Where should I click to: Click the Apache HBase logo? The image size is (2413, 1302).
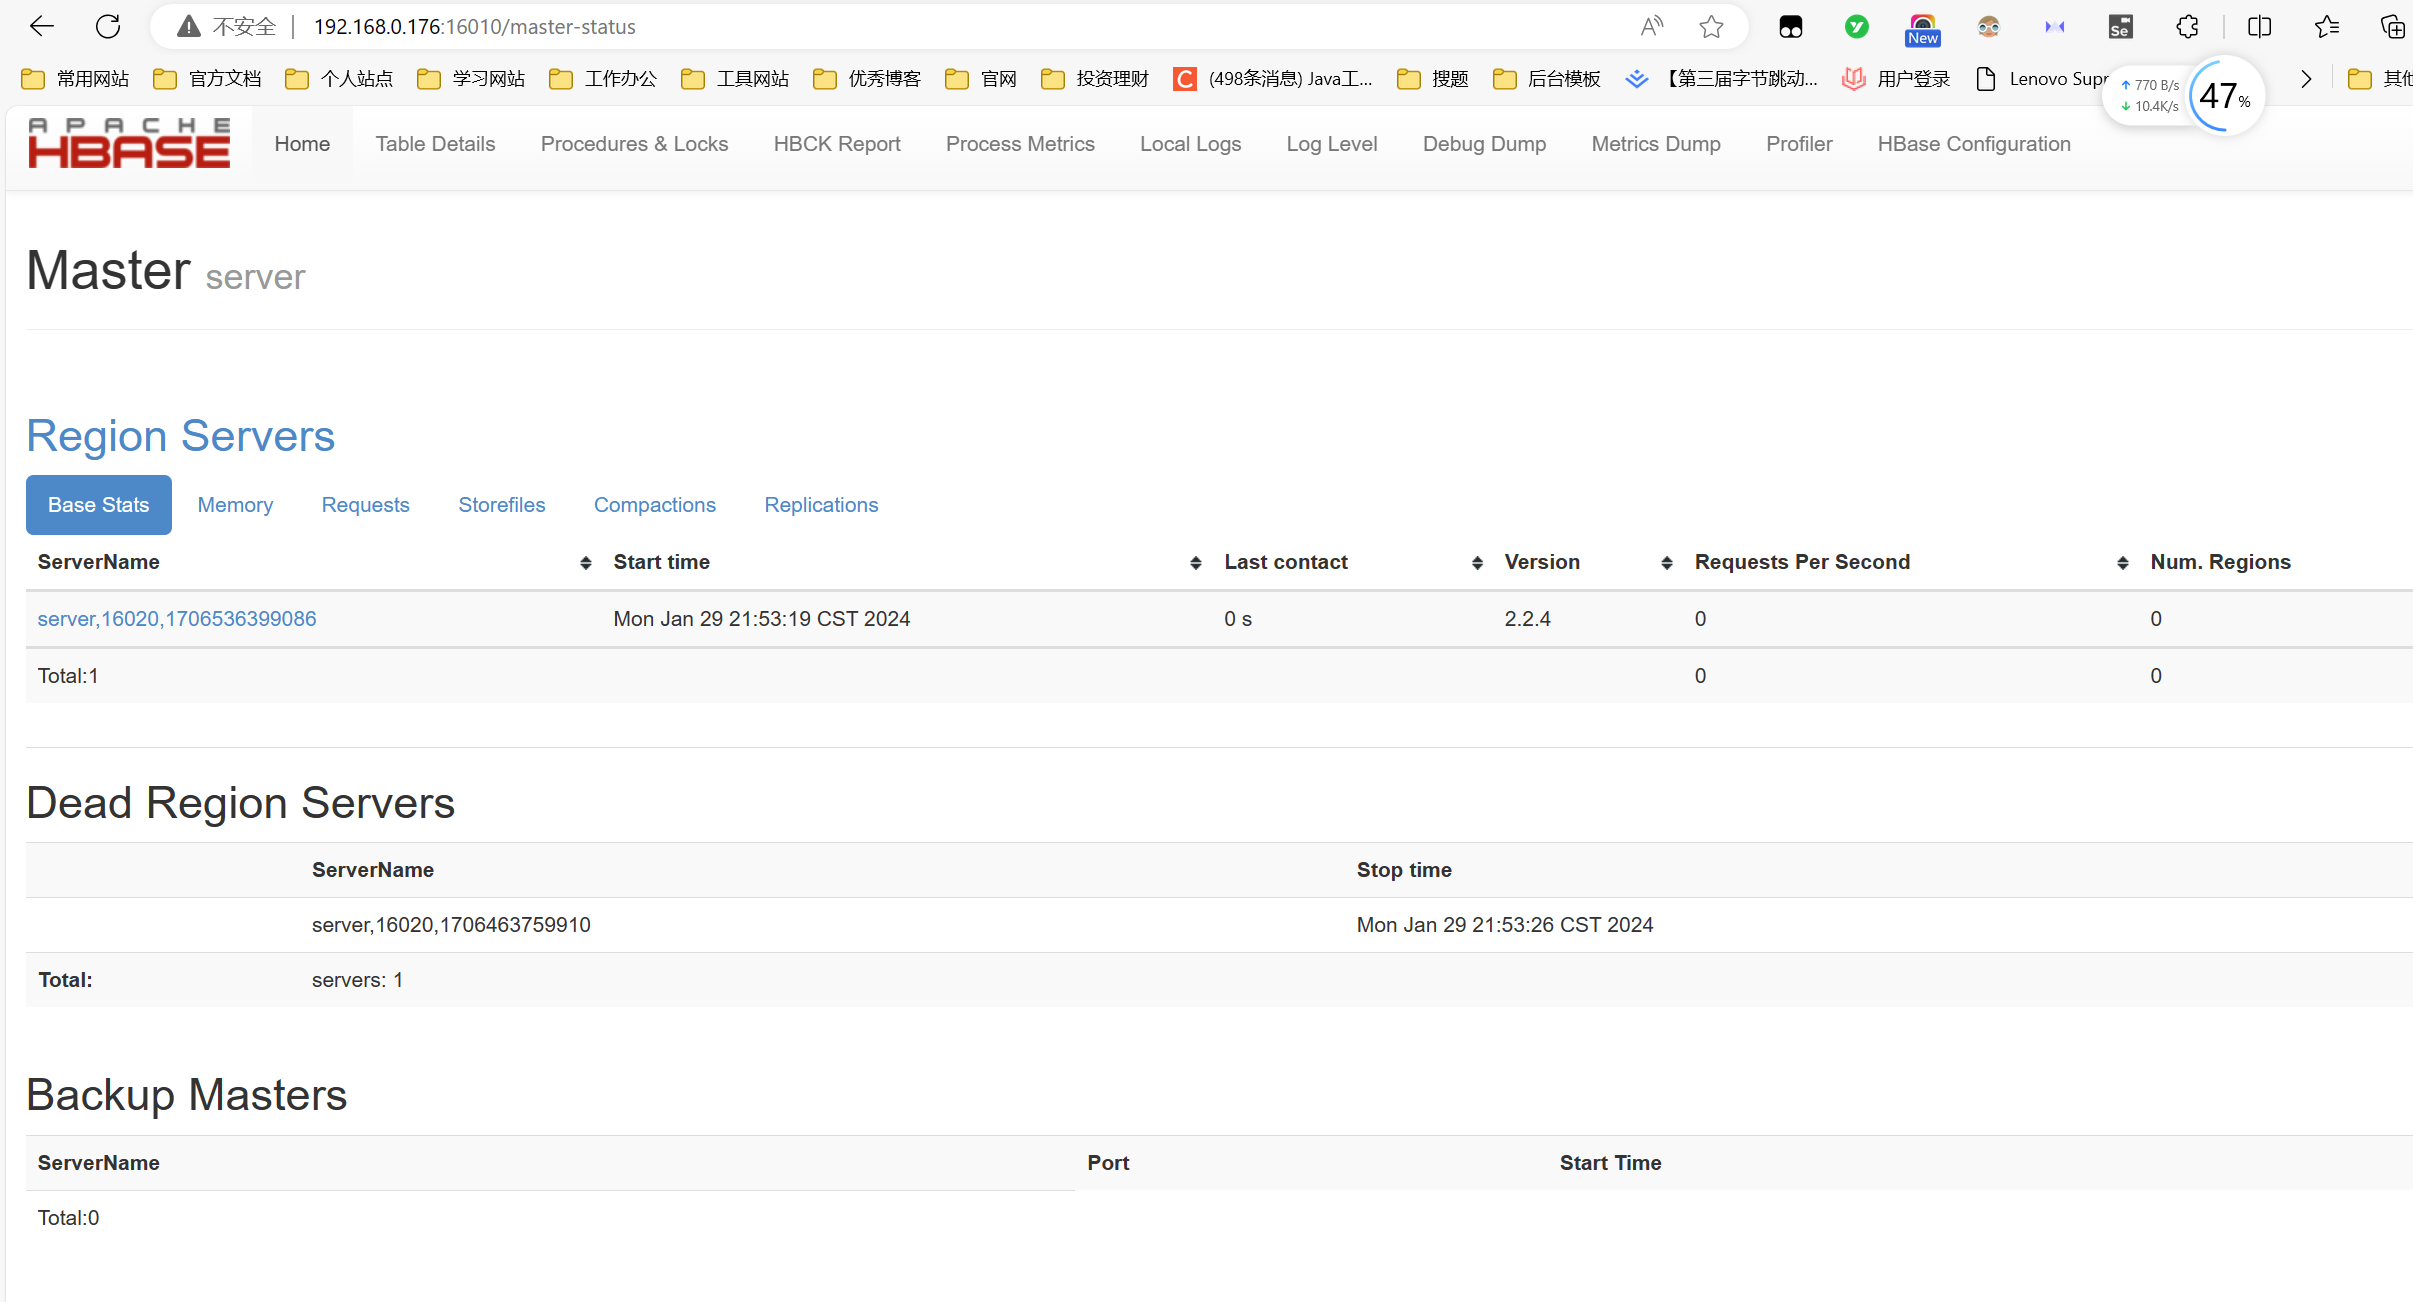[129, 143]
